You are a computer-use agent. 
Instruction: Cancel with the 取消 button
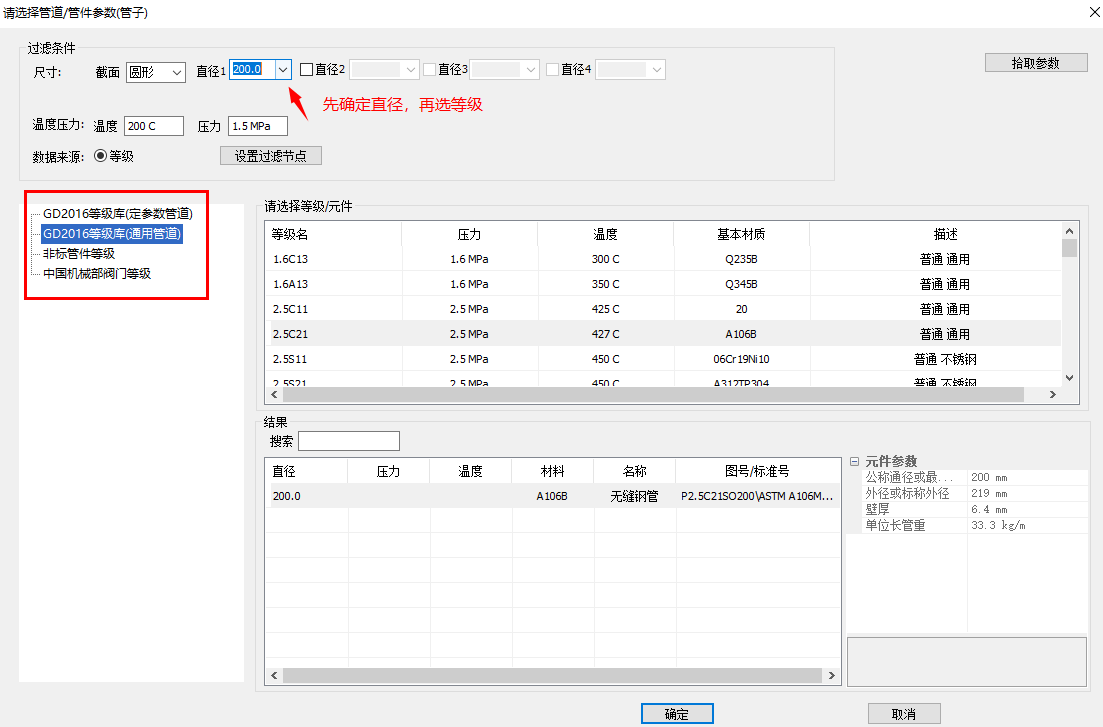coord(904,714)
